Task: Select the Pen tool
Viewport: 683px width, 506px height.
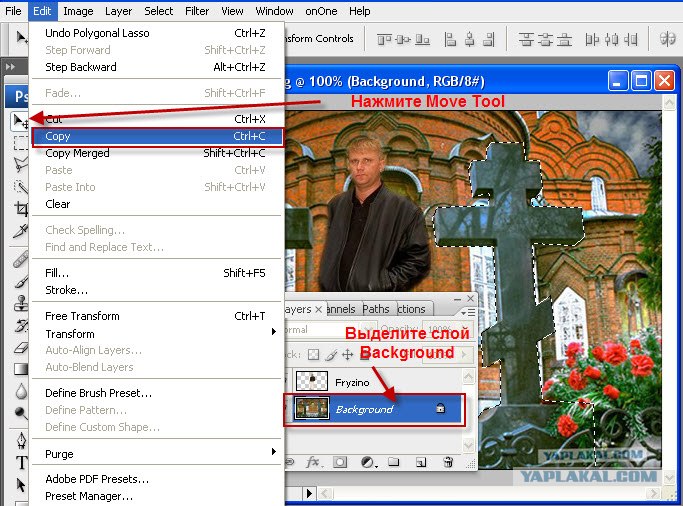Action: click(x=21, y=441)
